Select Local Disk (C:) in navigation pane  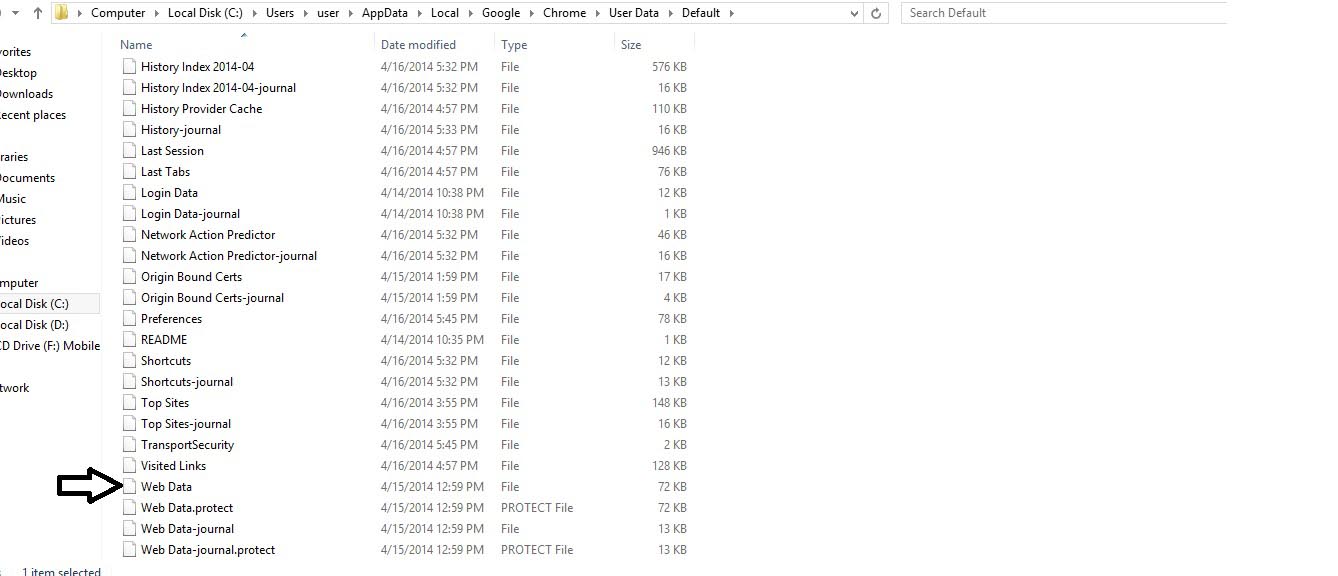pos(34,303)
